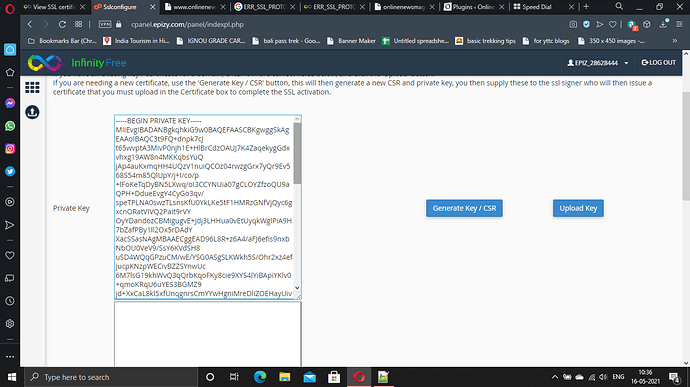The width and height of the screenshot is (690, 387).
Task: Click the cPanel upload circle icon
Action: (32, 112)
